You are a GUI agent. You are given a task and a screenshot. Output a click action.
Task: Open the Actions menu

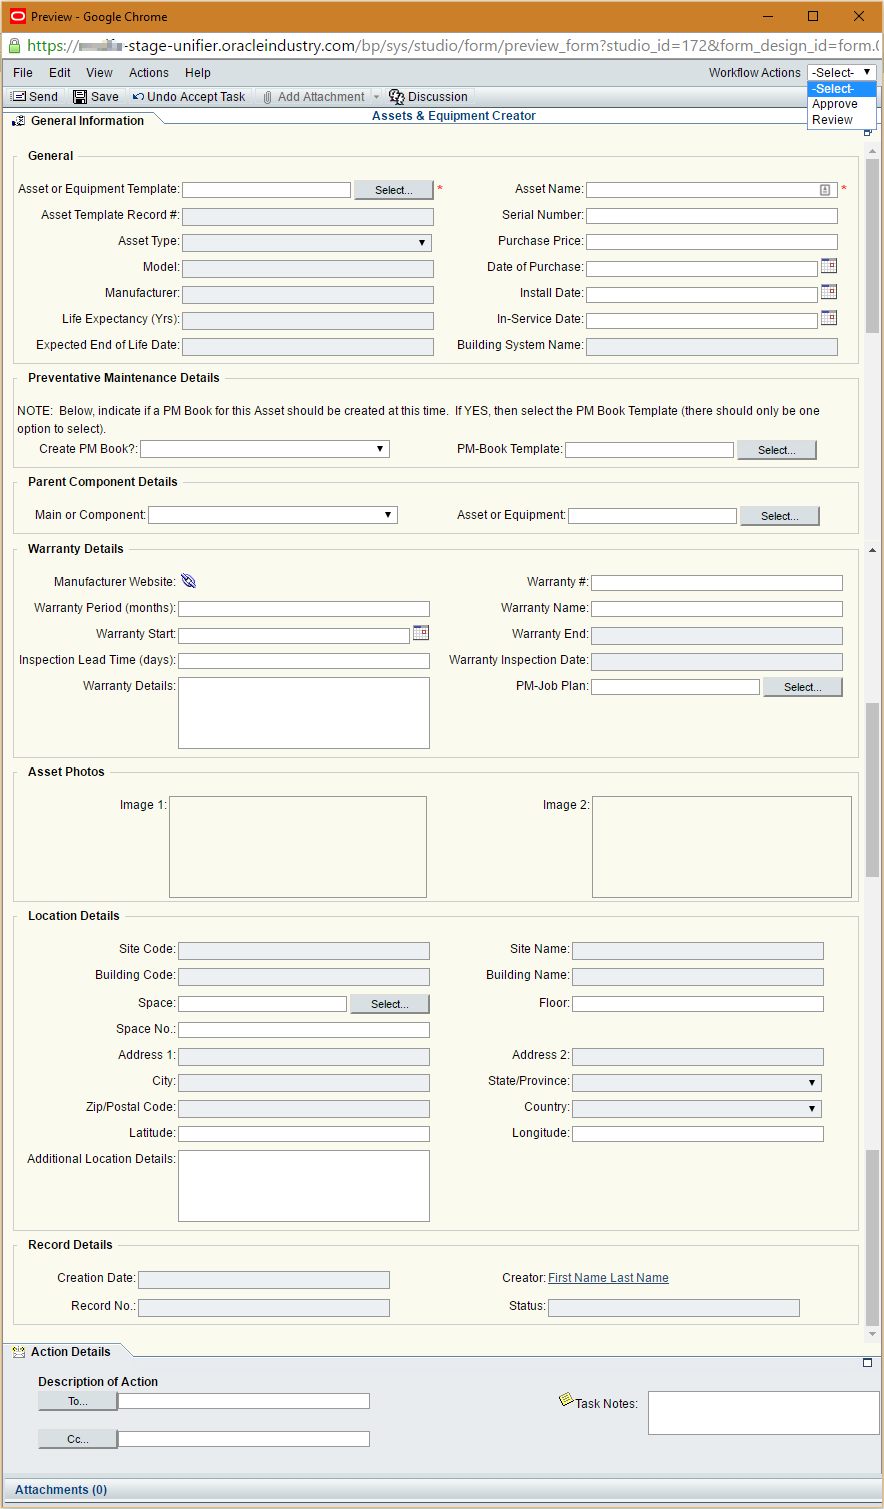[x=149, y=73]
